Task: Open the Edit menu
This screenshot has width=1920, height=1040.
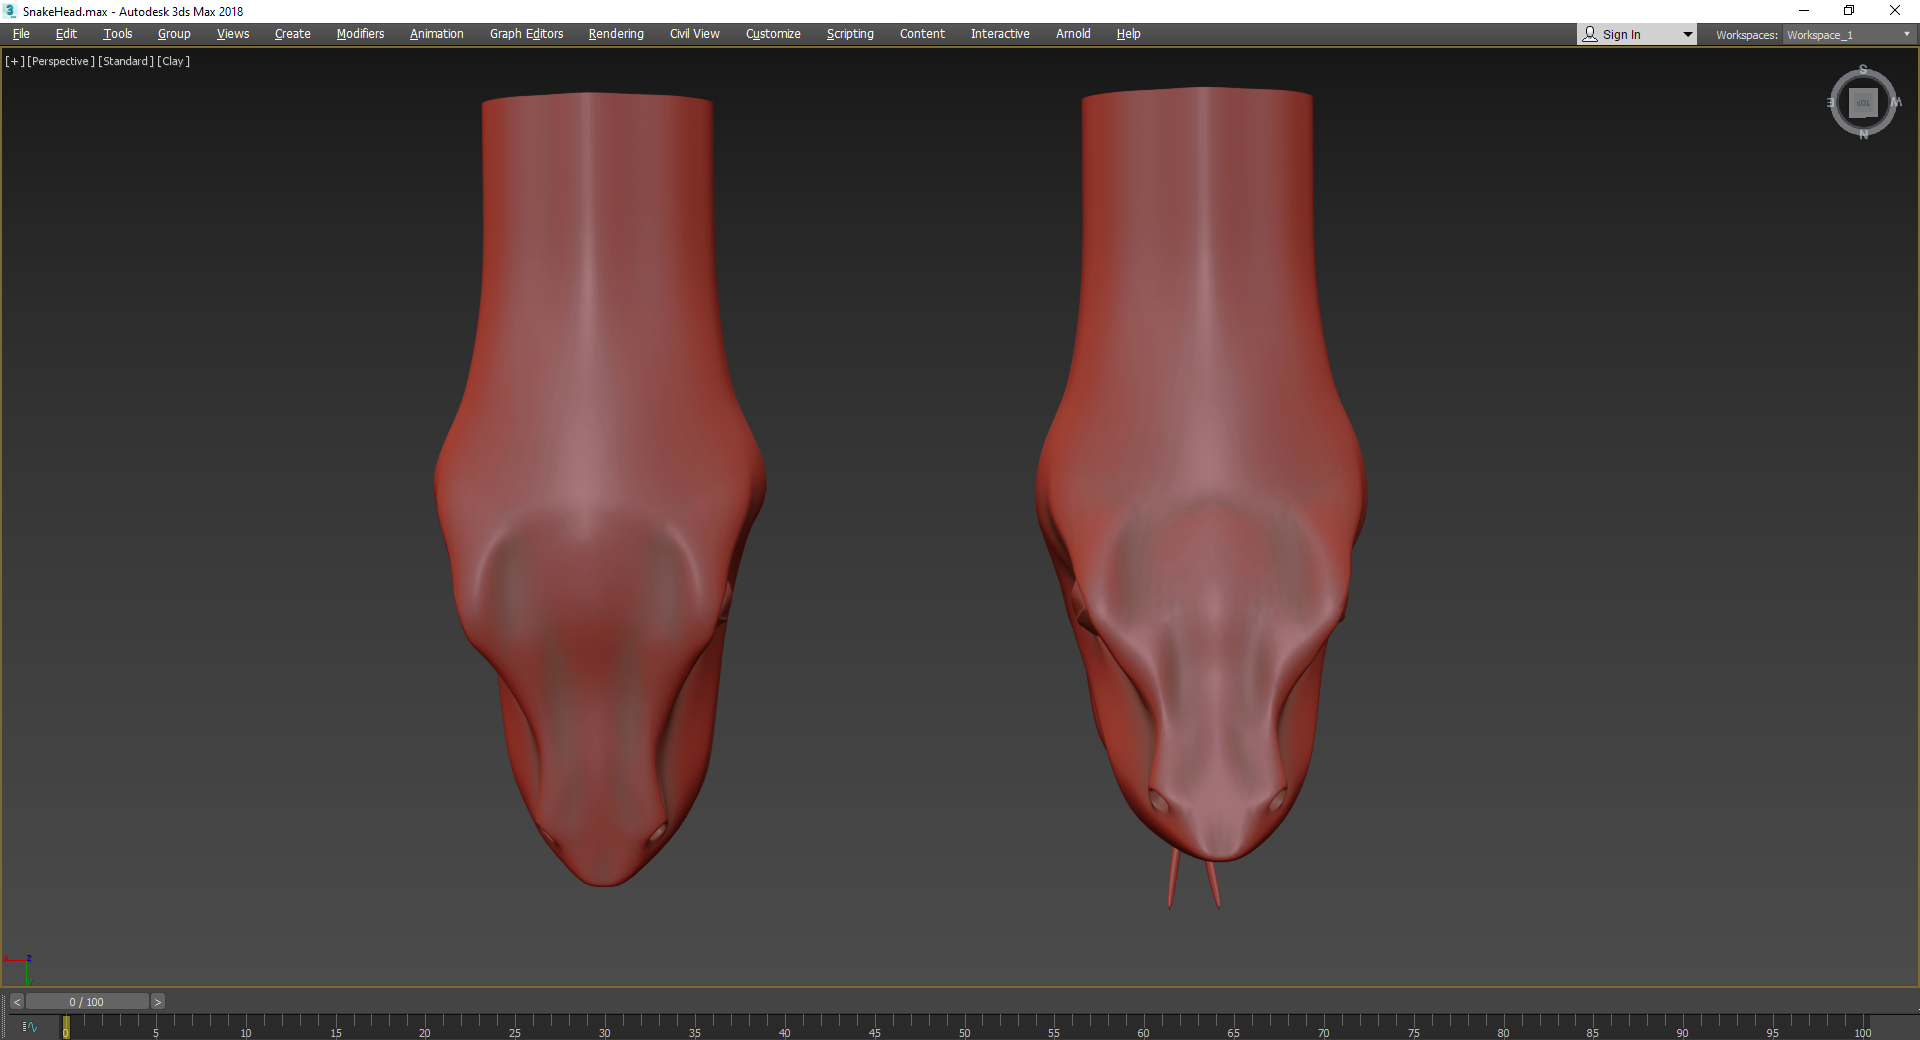Action: point(66,34)
